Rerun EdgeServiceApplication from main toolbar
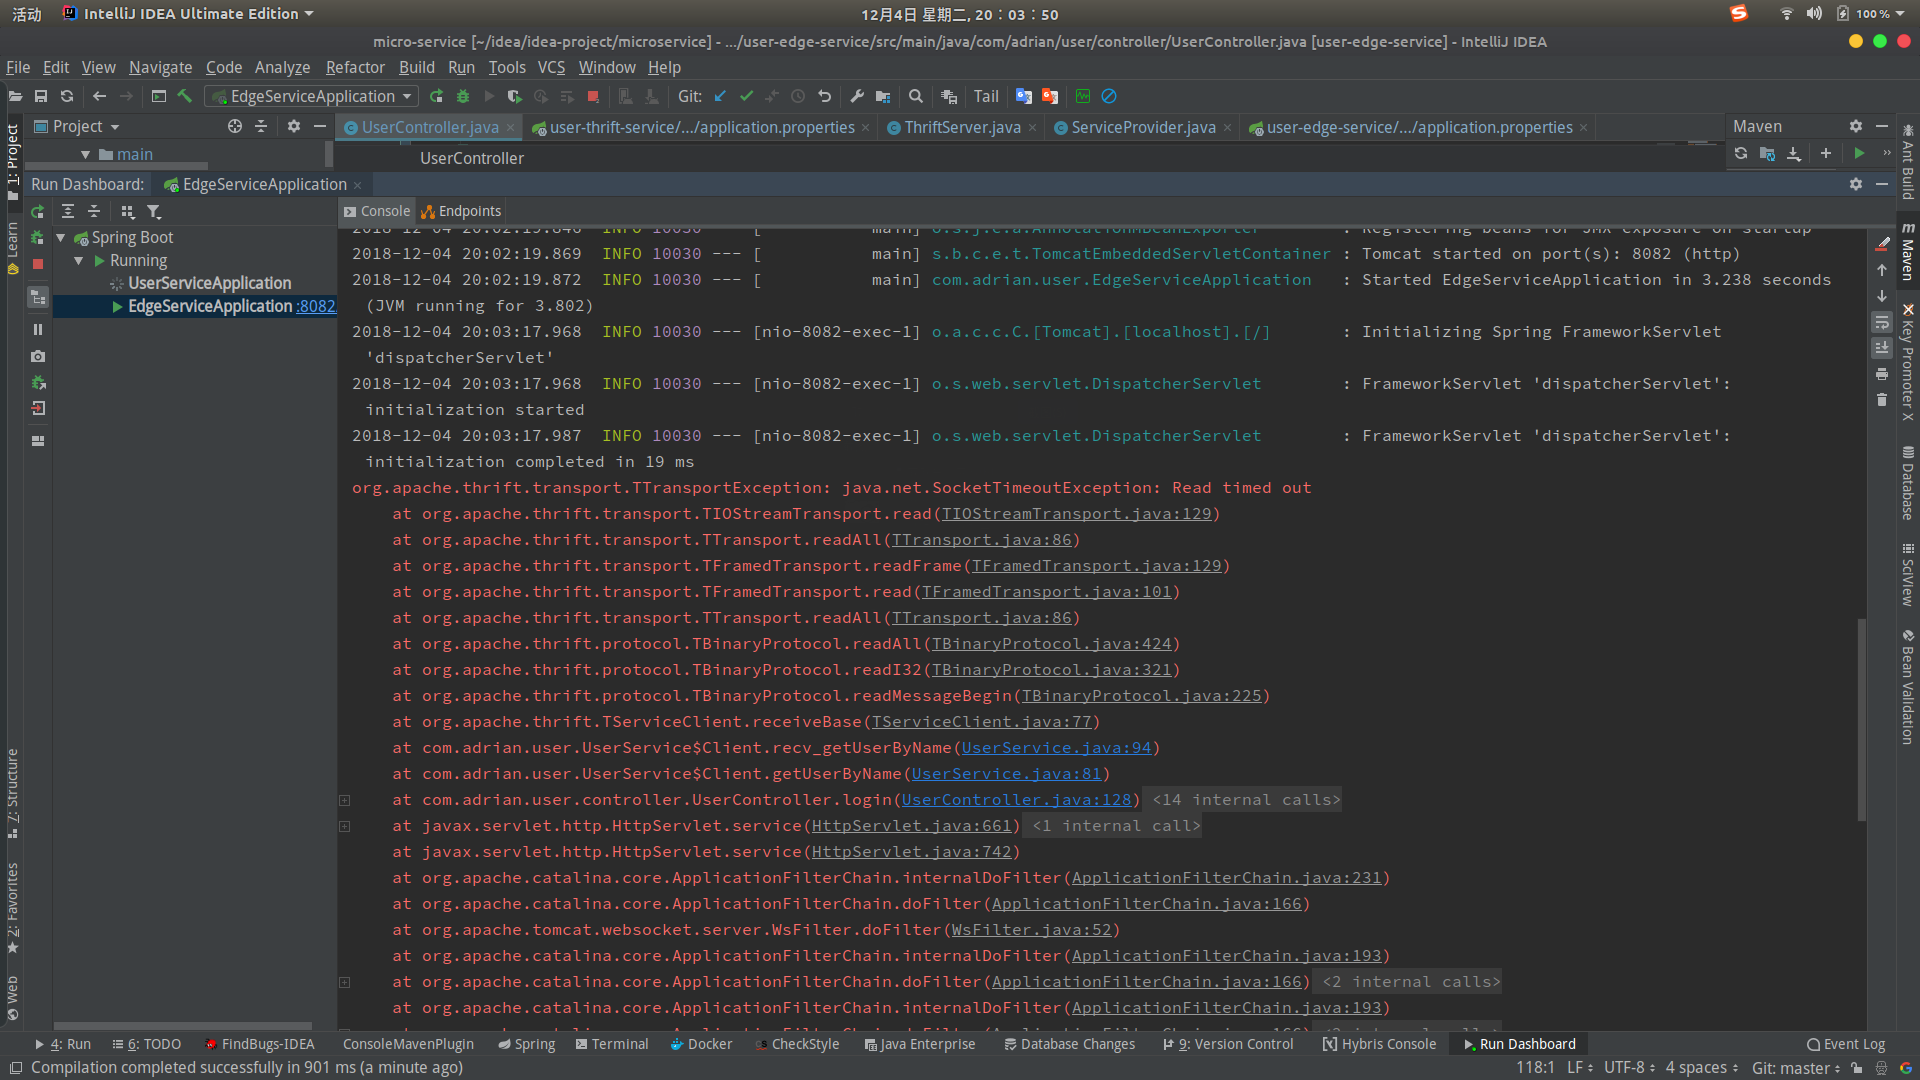This screenshot has height=1080, width=1920. [436, 96]
